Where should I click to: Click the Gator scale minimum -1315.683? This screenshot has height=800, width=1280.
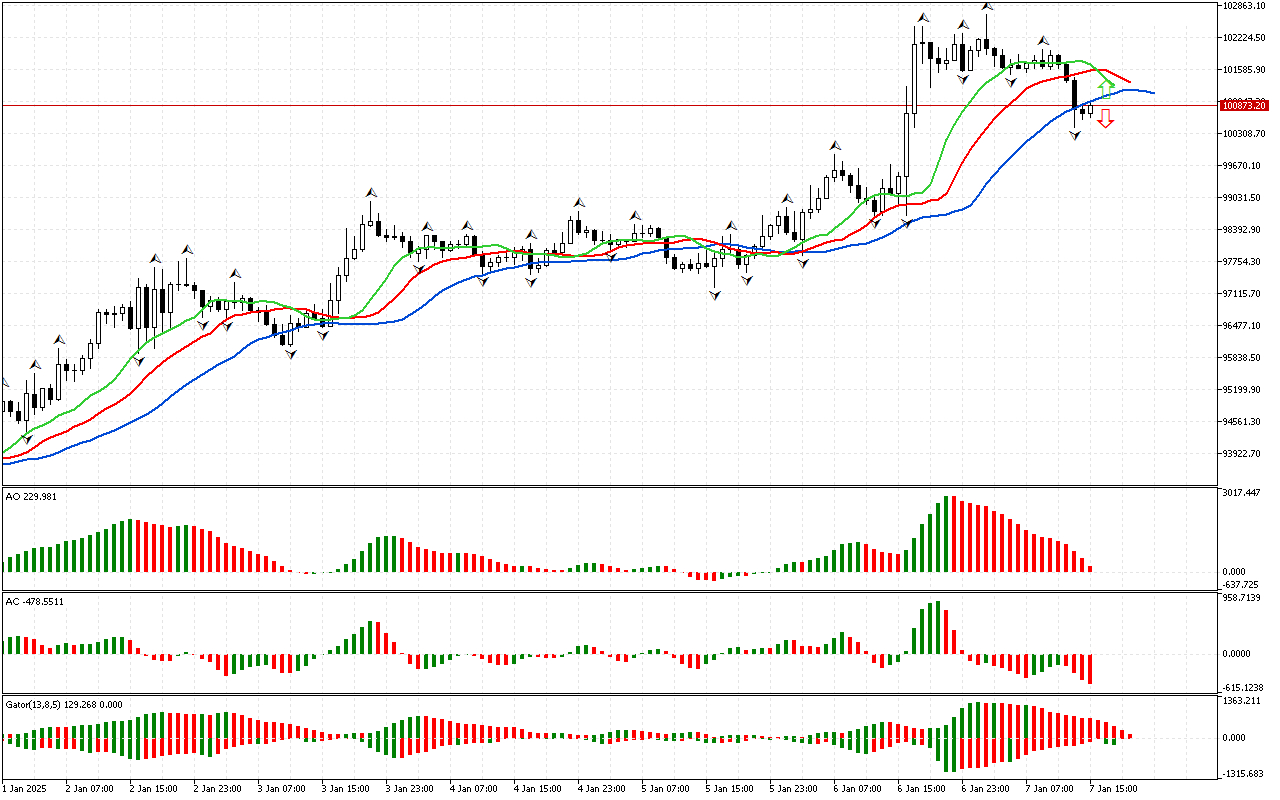pyautogui.click(x=1243, y=774)
